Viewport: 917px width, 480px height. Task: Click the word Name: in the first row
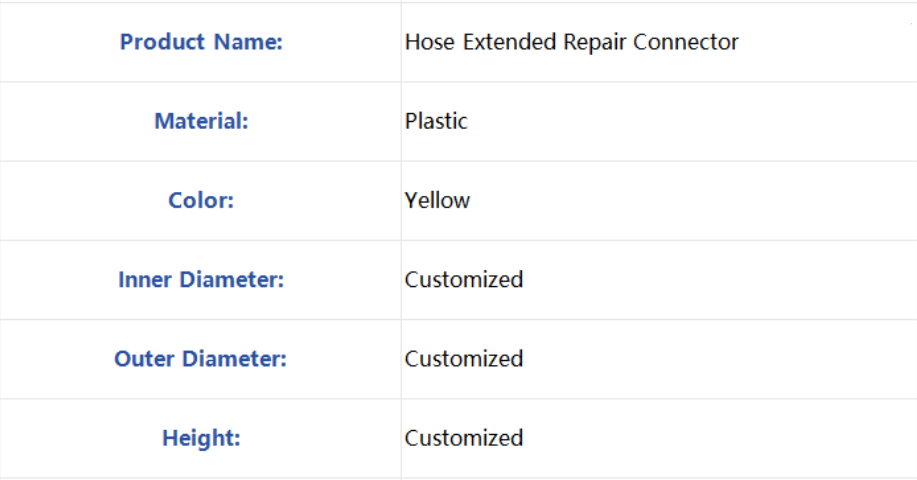248,42
